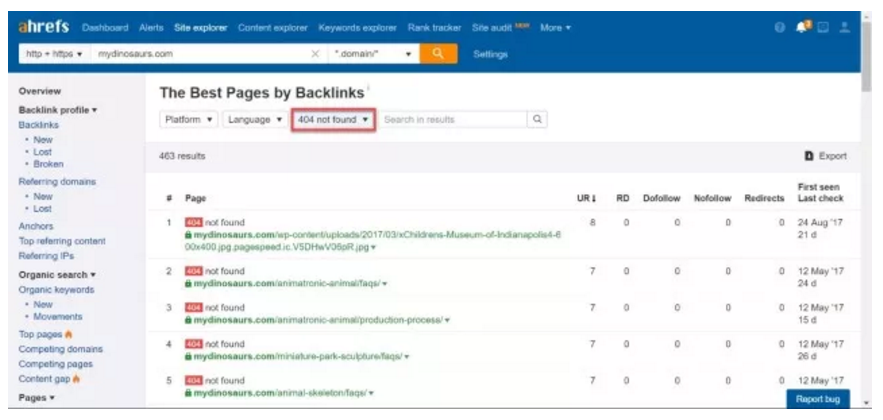Sort by the RD column header

[622, 198]
